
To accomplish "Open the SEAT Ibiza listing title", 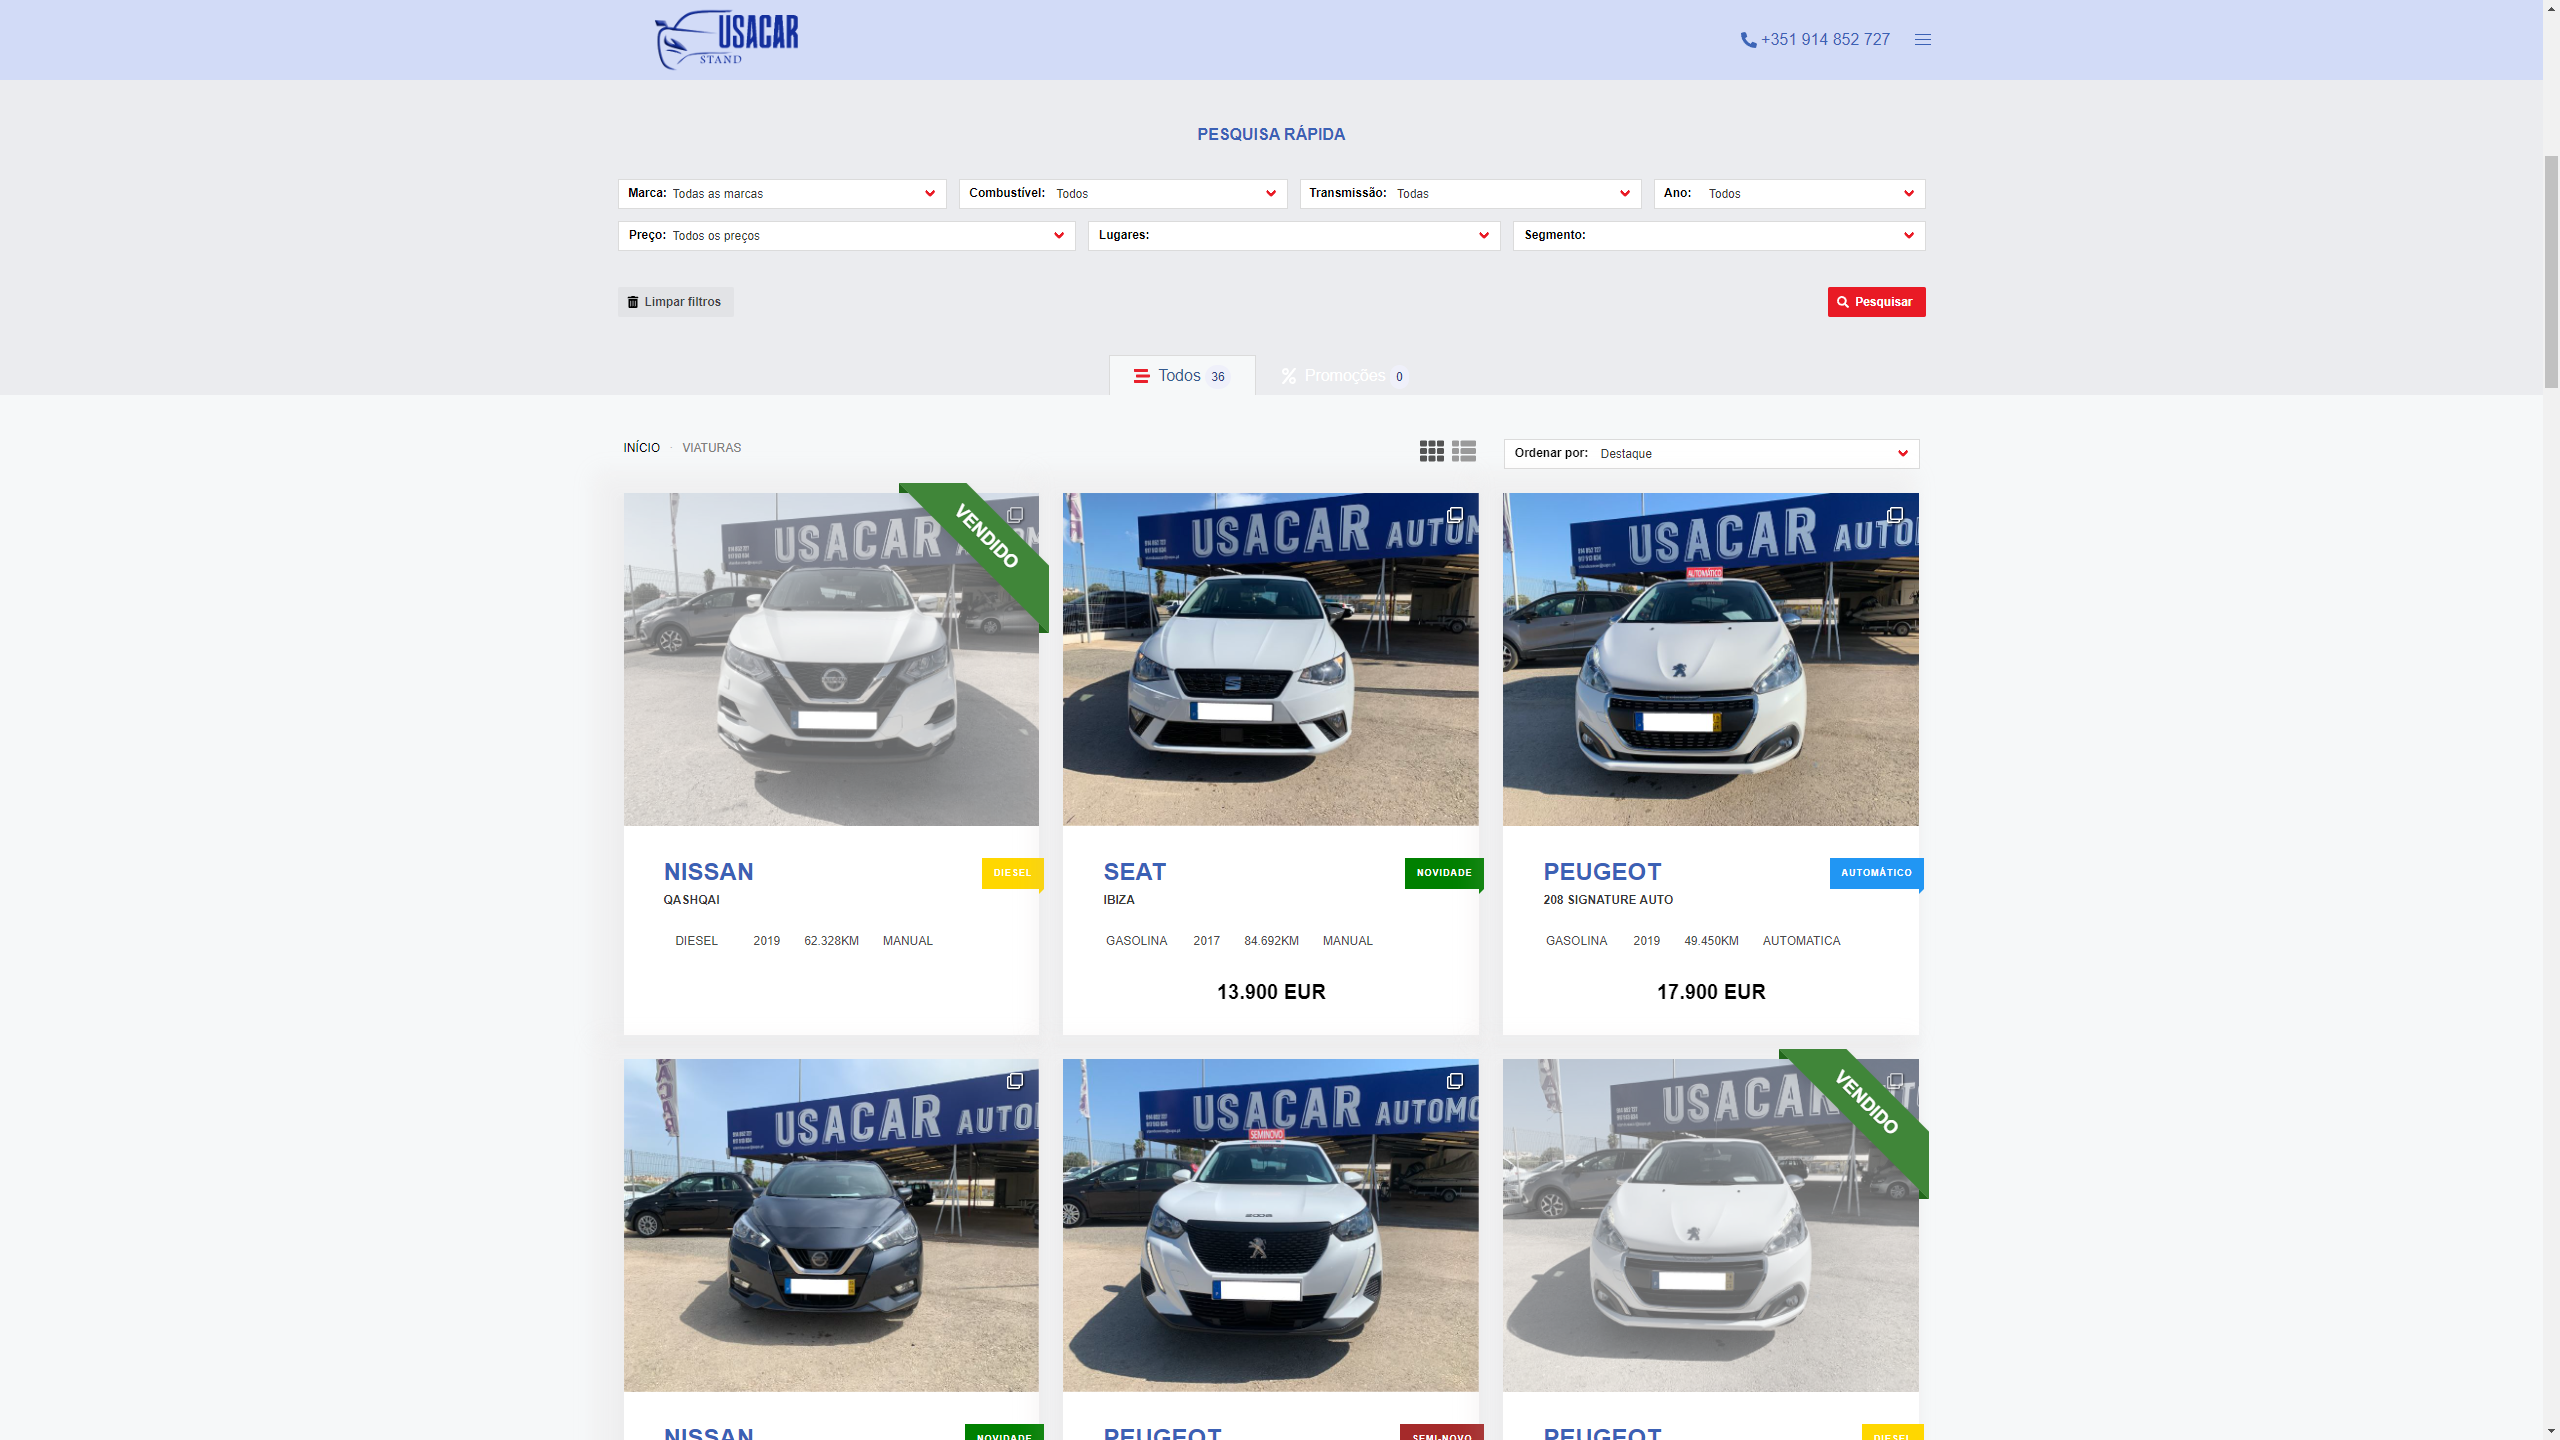I will pos(1135,872).
